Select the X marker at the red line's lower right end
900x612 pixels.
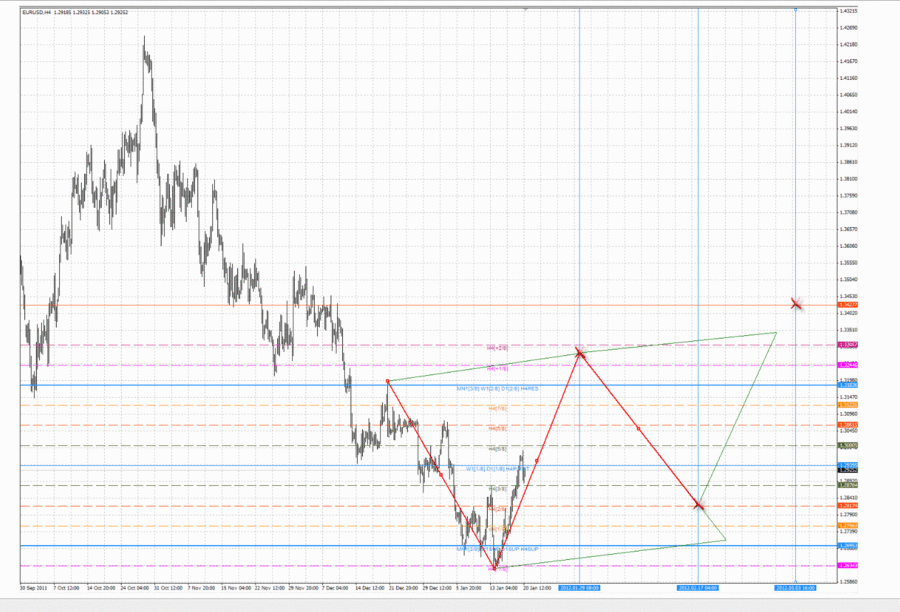point(699,506)
